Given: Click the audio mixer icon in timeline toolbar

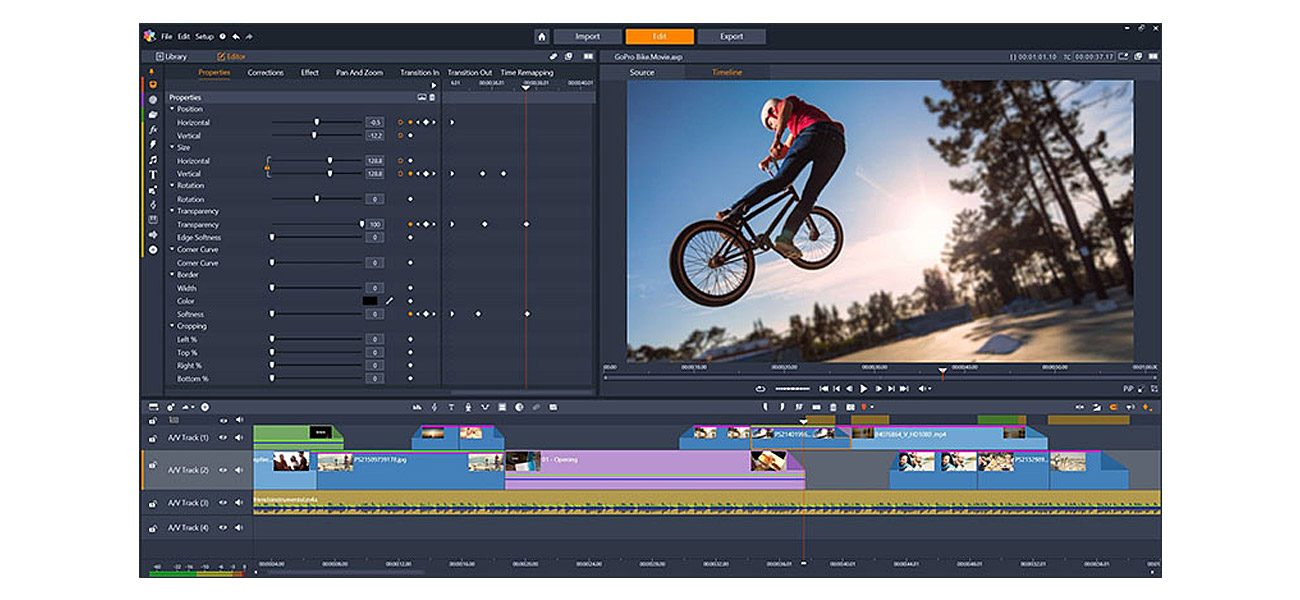Looking at the screenshot, I should tap(418, 407).
